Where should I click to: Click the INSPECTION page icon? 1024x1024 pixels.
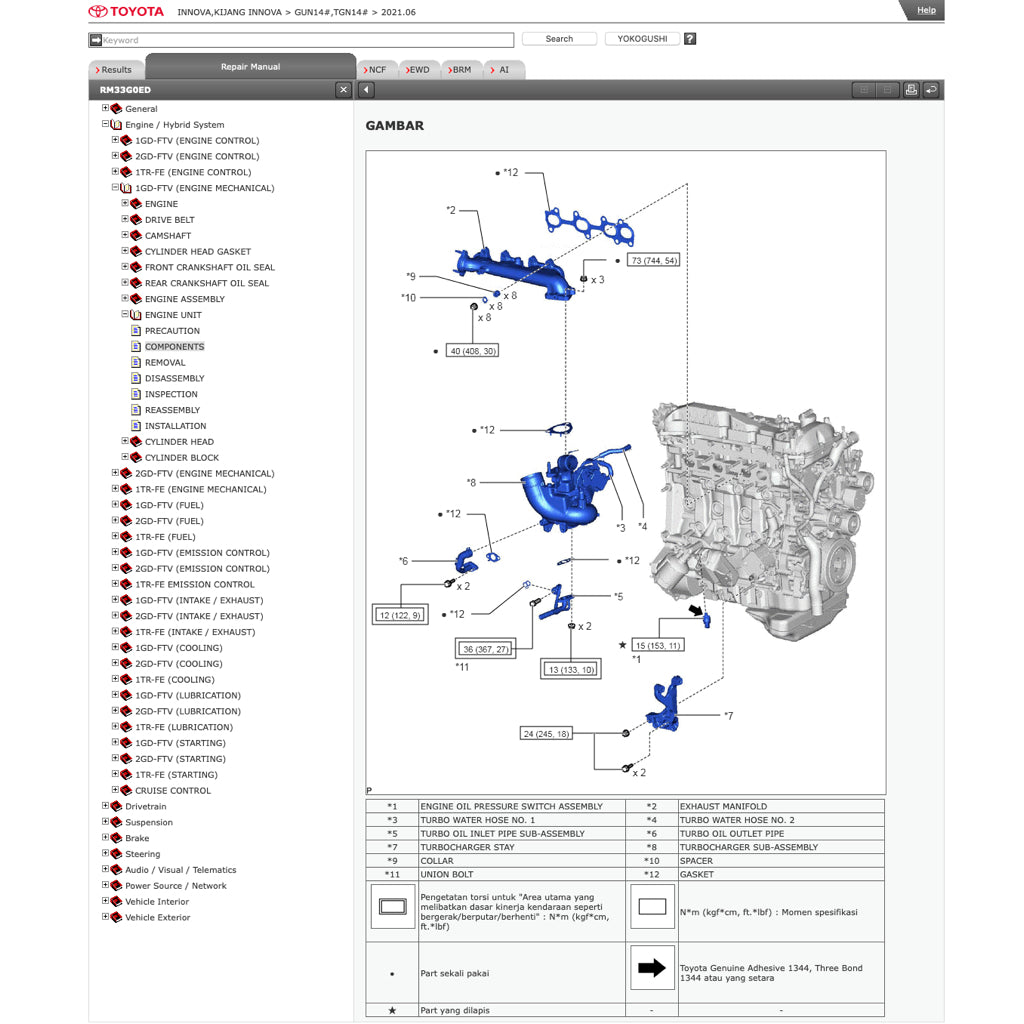136,394
